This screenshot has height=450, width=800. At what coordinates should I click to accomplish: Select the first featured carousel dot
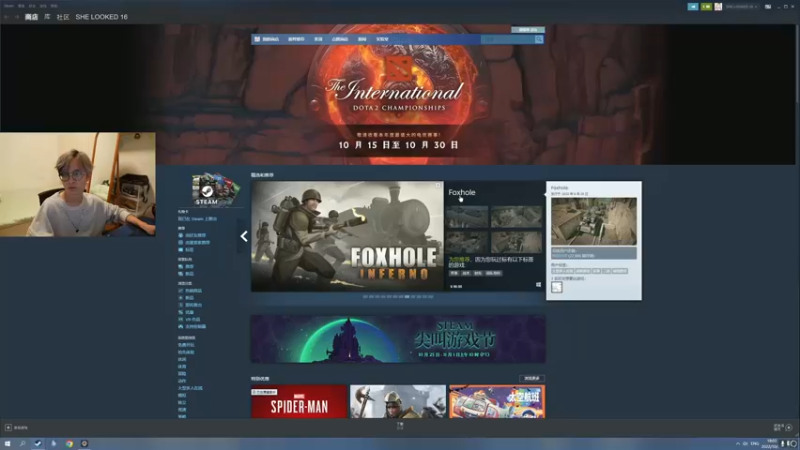click(365, 296)
